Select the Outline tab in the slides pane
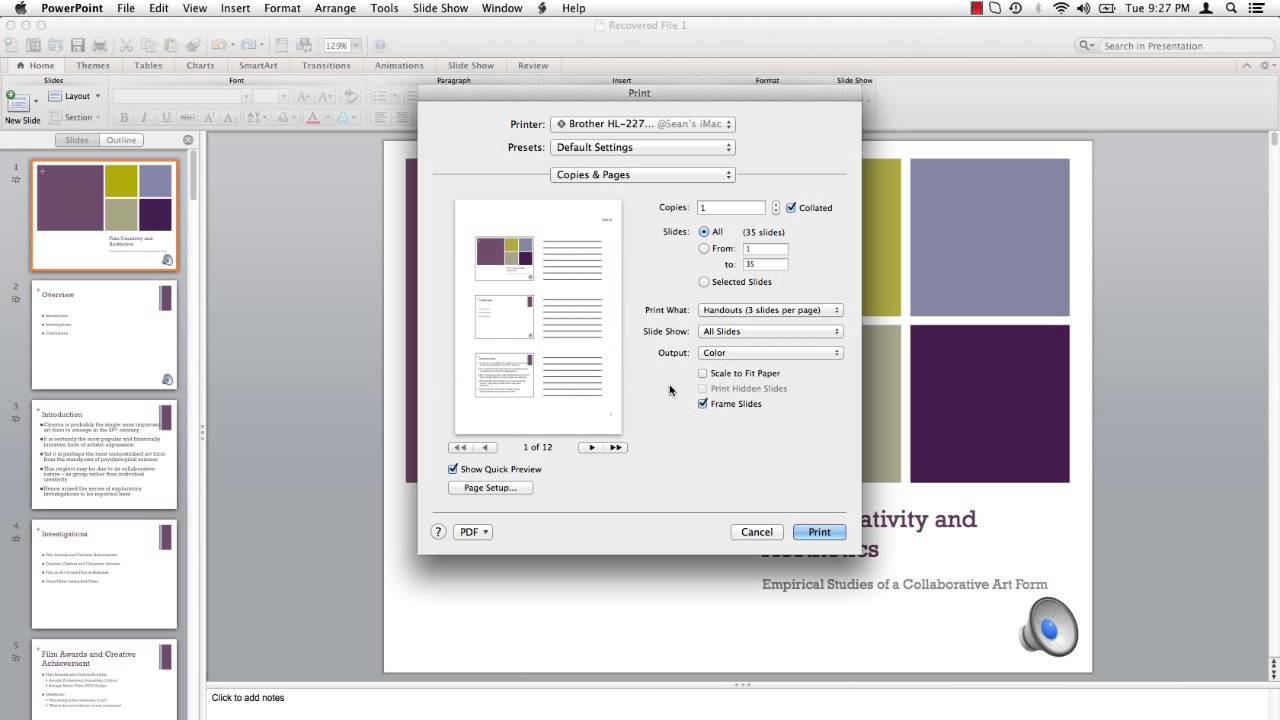 pos(121,140)
